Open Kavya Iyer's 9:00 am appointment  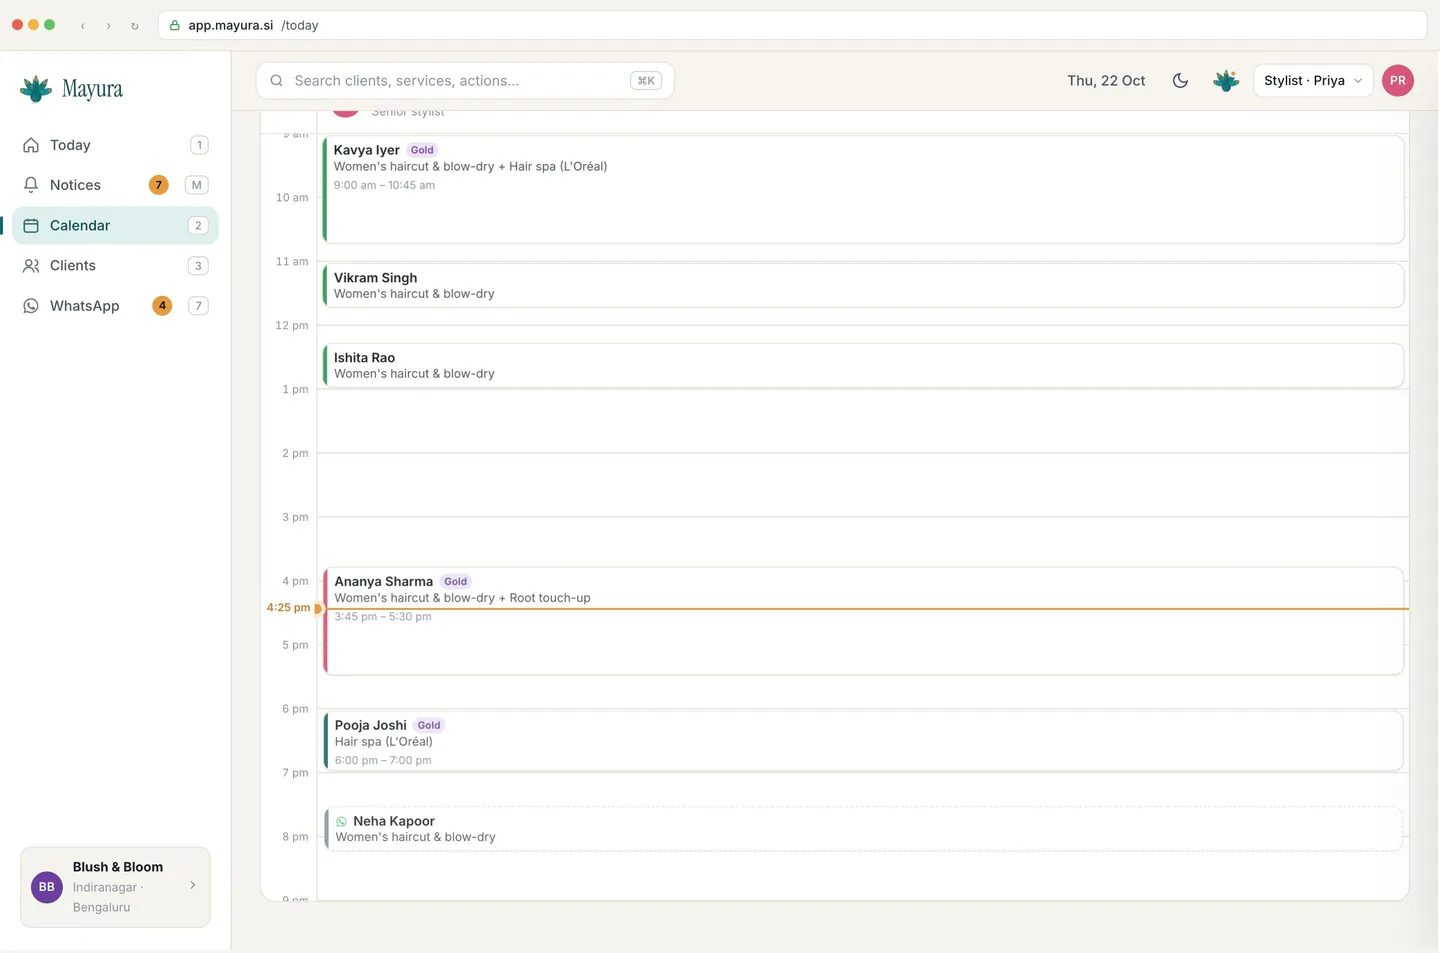tap(863, 189)
